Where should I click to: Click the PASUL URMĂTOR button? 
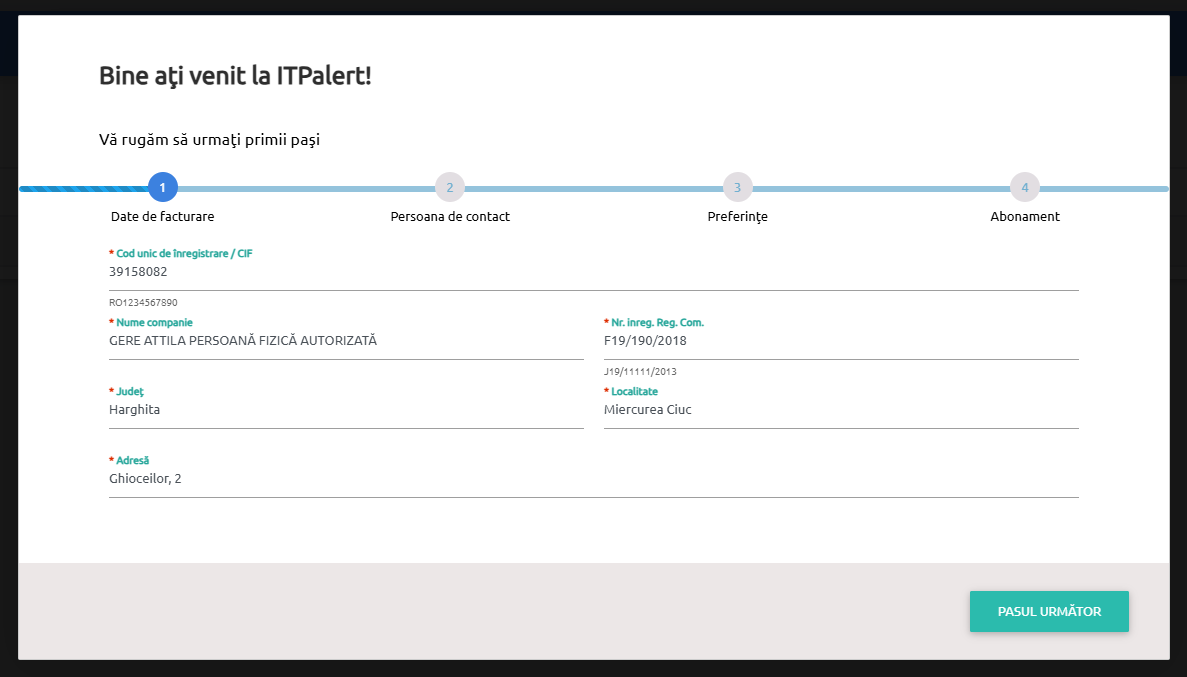1048,611
